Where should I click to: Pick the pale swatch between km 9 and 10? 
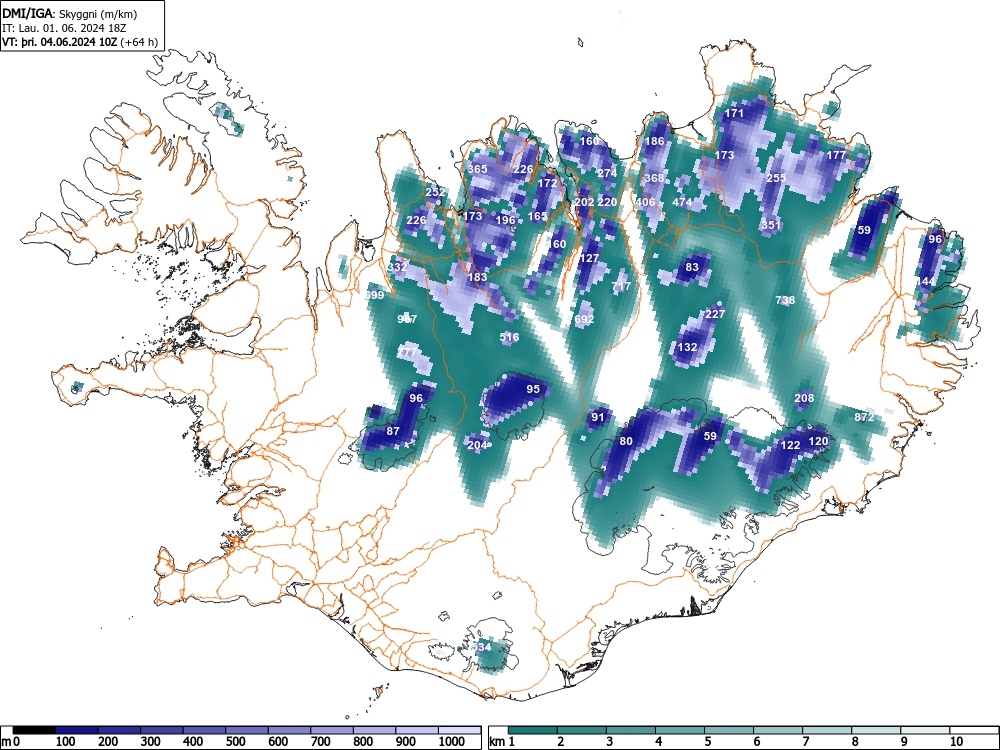pyautogui.click(x=925, y=730)
